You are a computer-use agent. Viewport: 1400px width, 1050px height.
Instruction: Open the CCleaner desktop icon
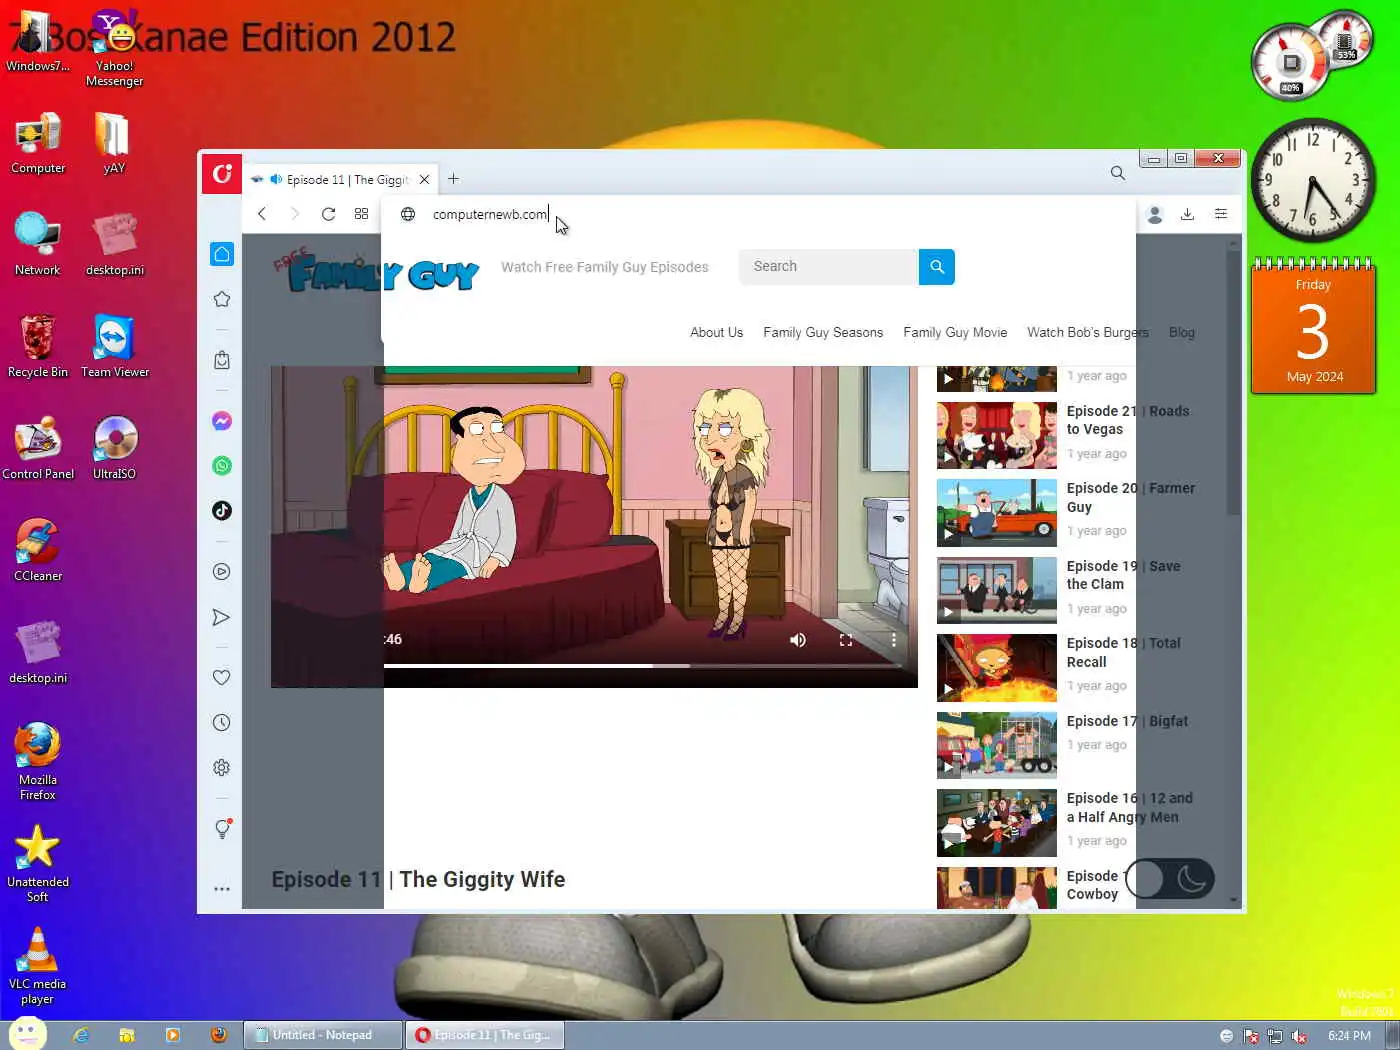38,550
